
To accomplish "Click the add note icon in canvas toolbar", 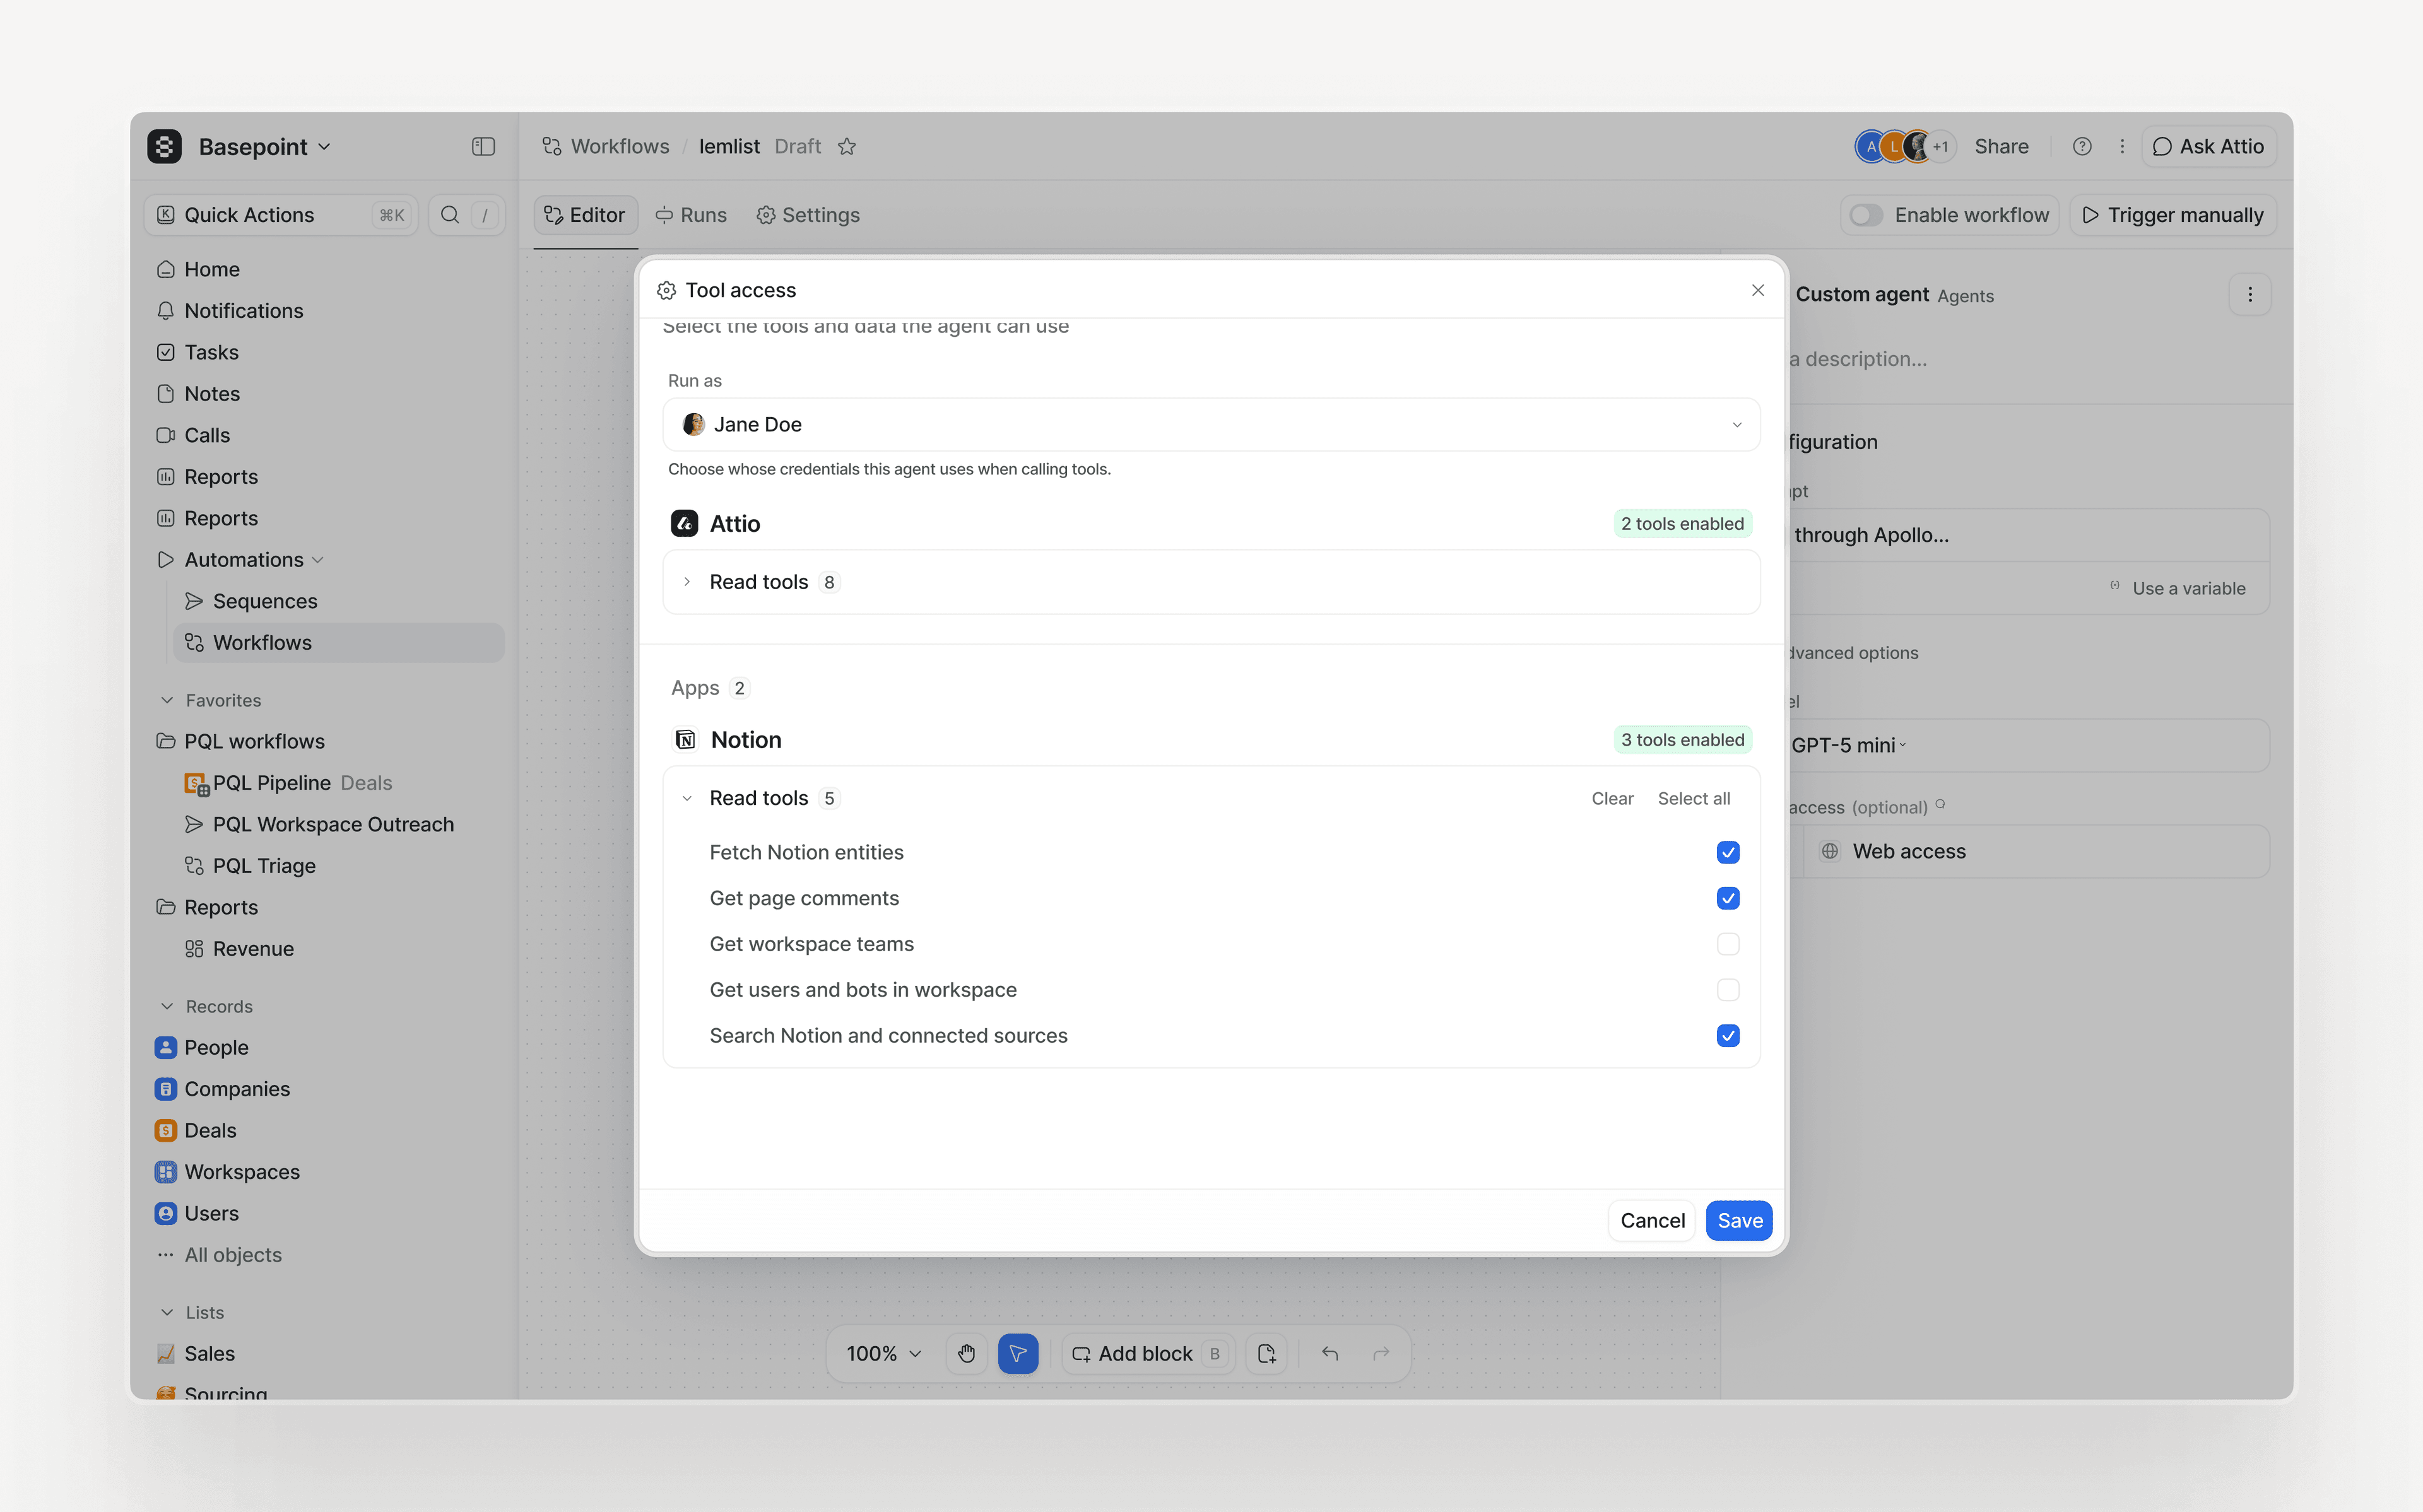I will coord(1266,1353).
